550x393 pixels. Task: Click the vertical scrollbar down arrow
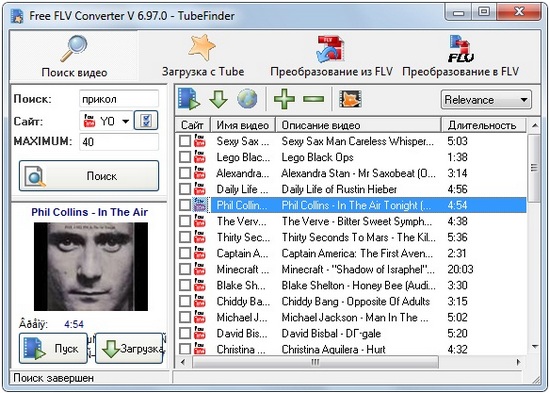(x=535, y=347)
